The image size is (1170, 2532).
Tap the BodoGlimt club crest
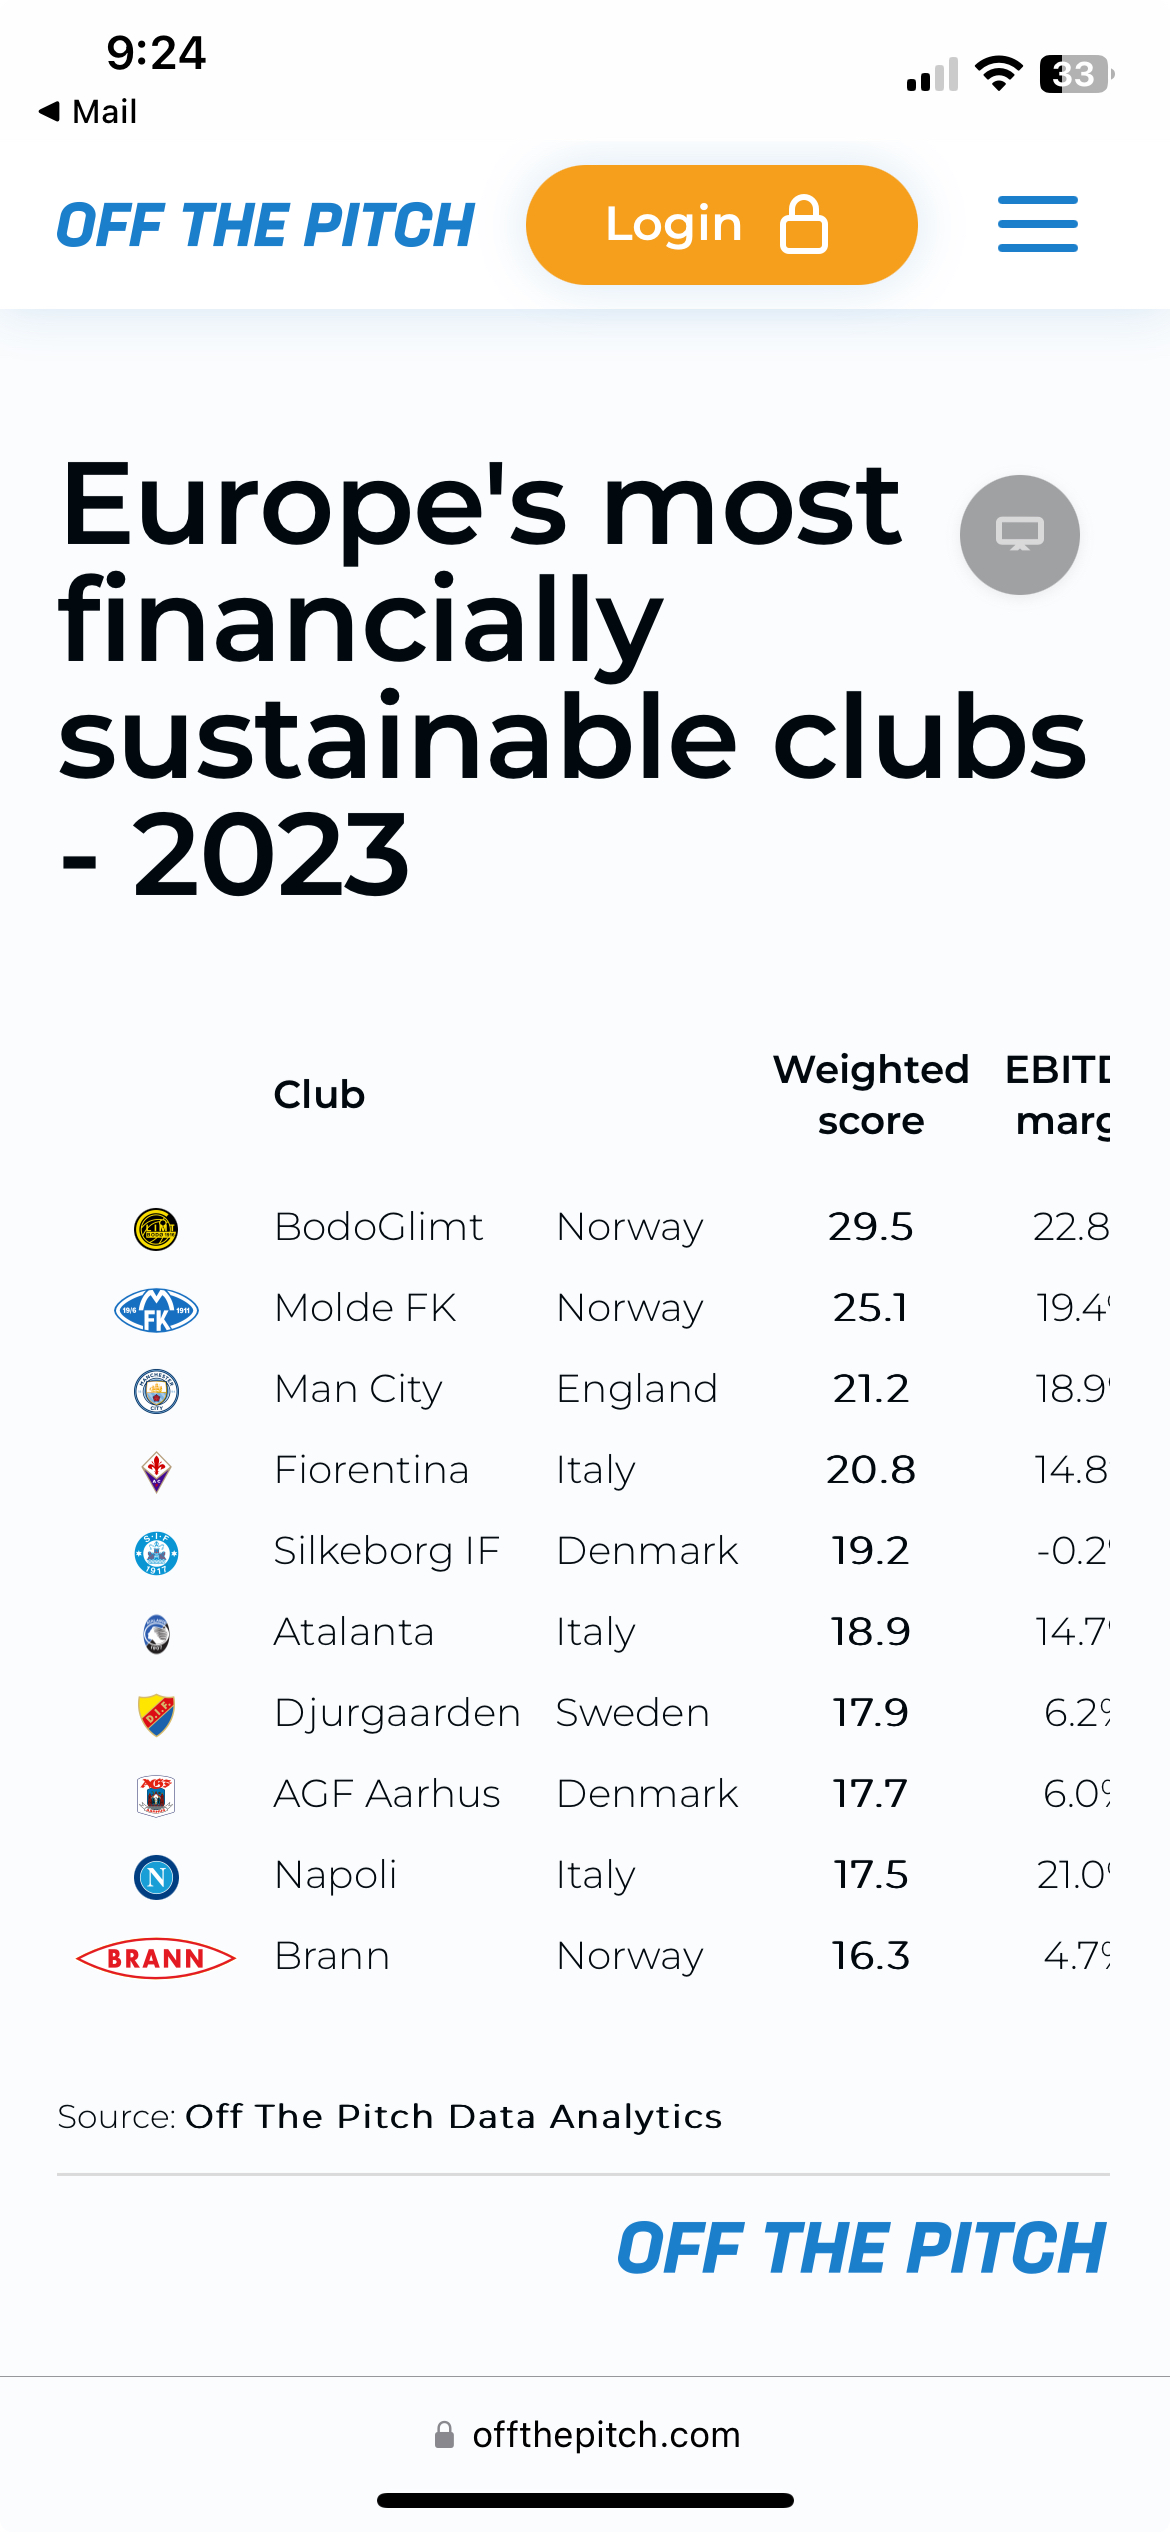point(156,1228)
